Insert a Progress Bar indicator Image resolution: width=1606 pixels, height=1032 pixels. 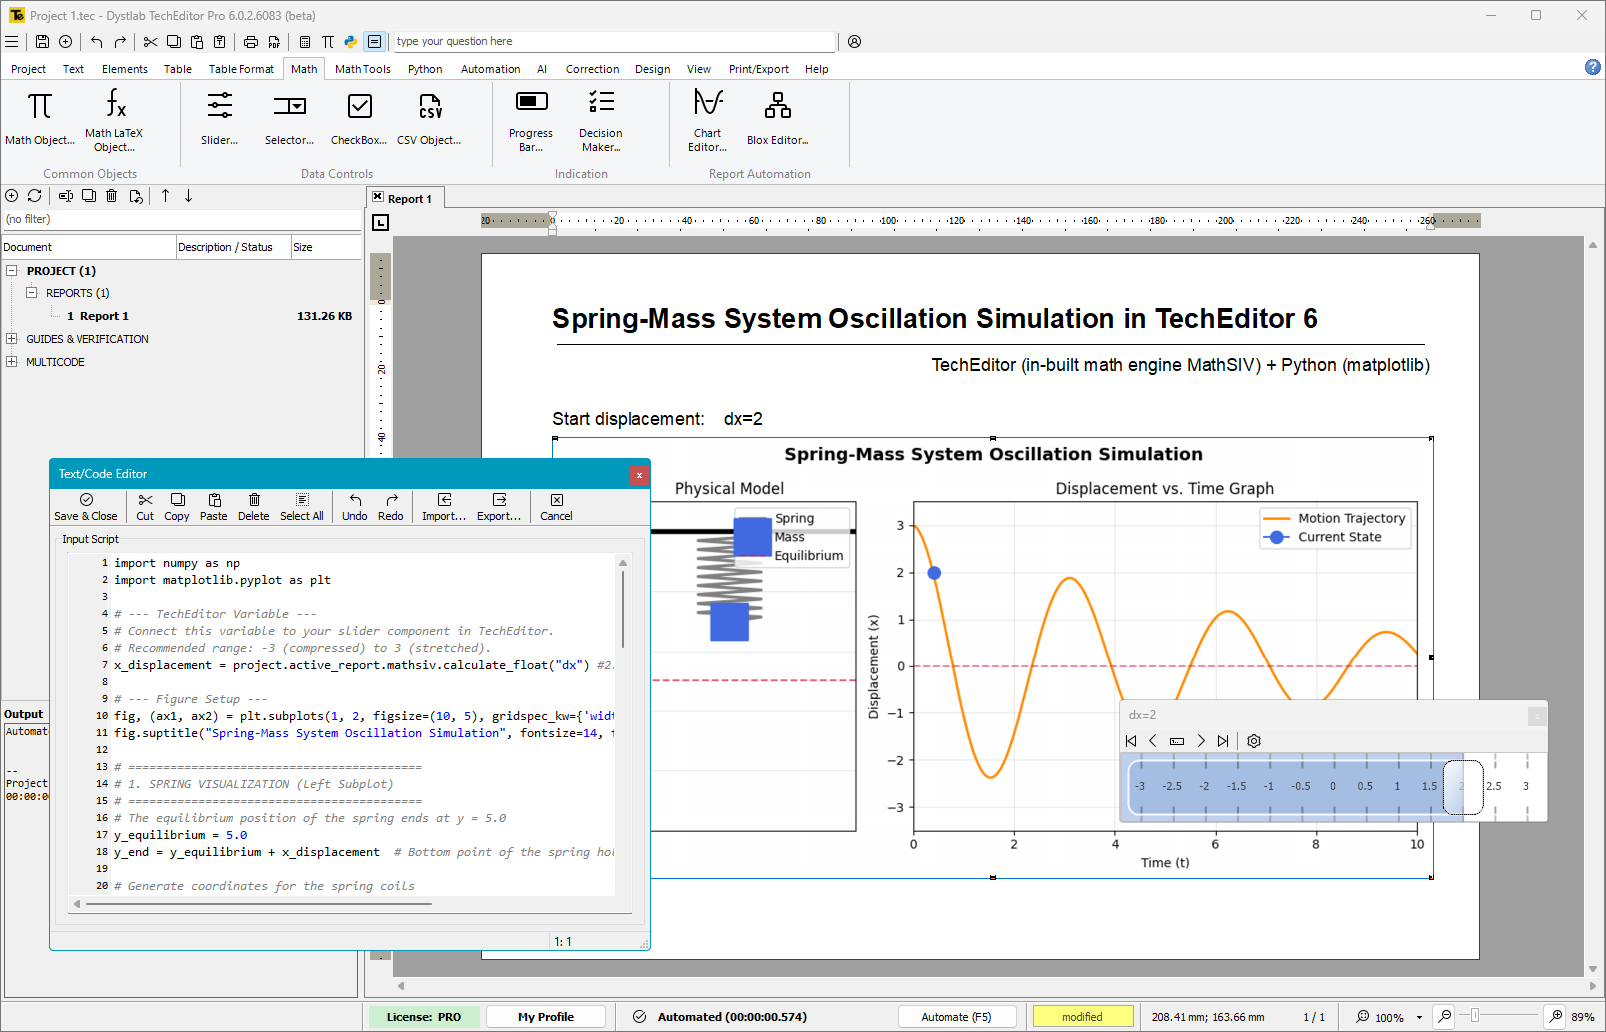(x=531, y=120)
